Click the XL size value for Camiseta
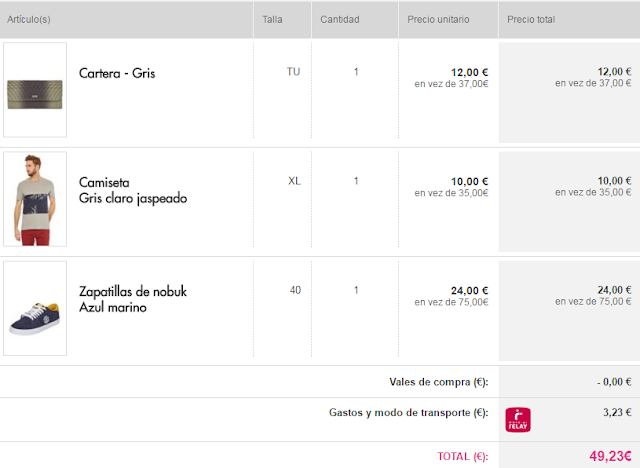Image resolution: width=640 pixels, height=468 pixels. 294,181
